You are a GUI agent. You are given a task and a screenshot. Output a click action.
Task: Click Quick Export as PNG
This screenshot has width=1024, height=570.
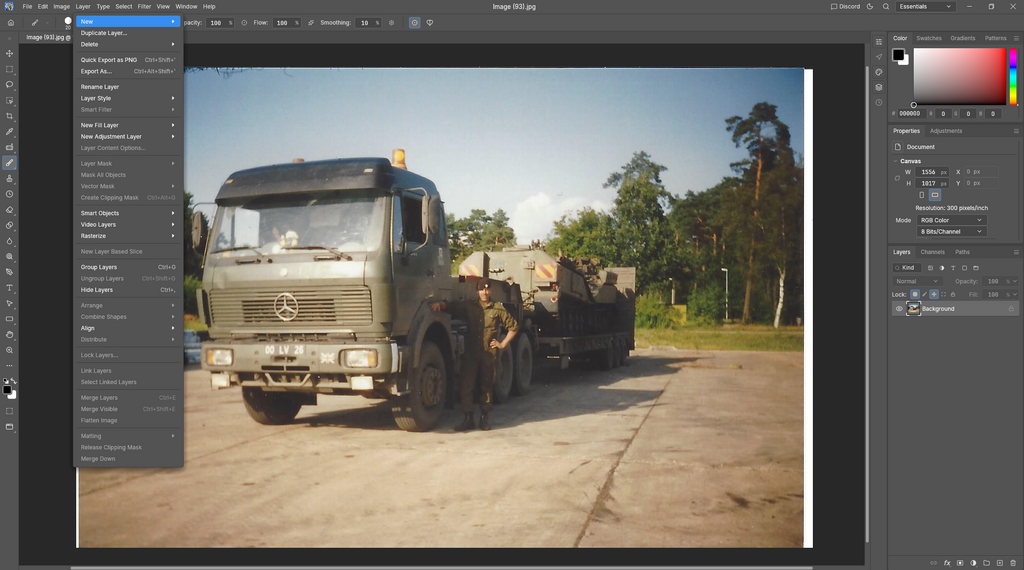(128, 60)
